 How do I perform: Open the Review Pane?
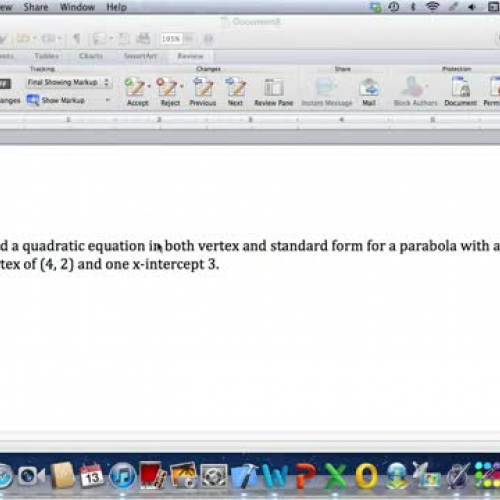coord(274,88)
